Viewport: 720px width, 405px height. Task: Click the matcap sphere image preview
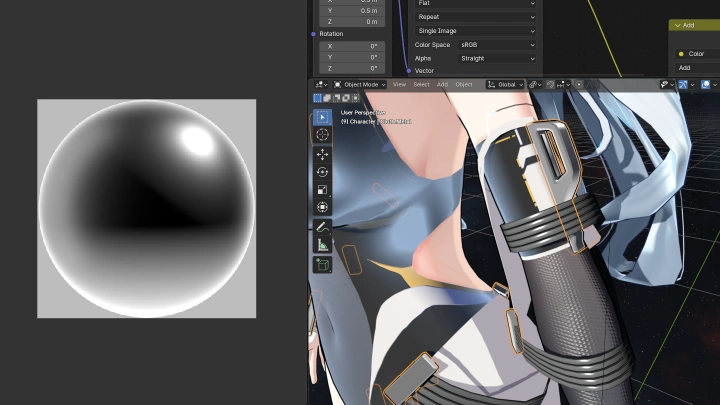[146, 208]
